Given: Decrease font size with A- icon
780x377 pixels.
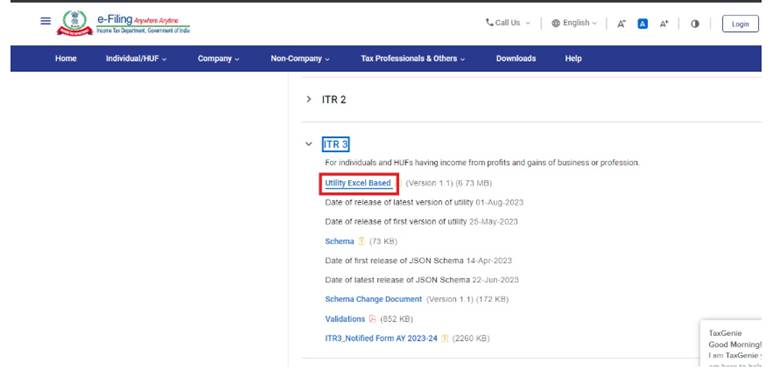Looking at the screenshot, I should click(621, 23).
